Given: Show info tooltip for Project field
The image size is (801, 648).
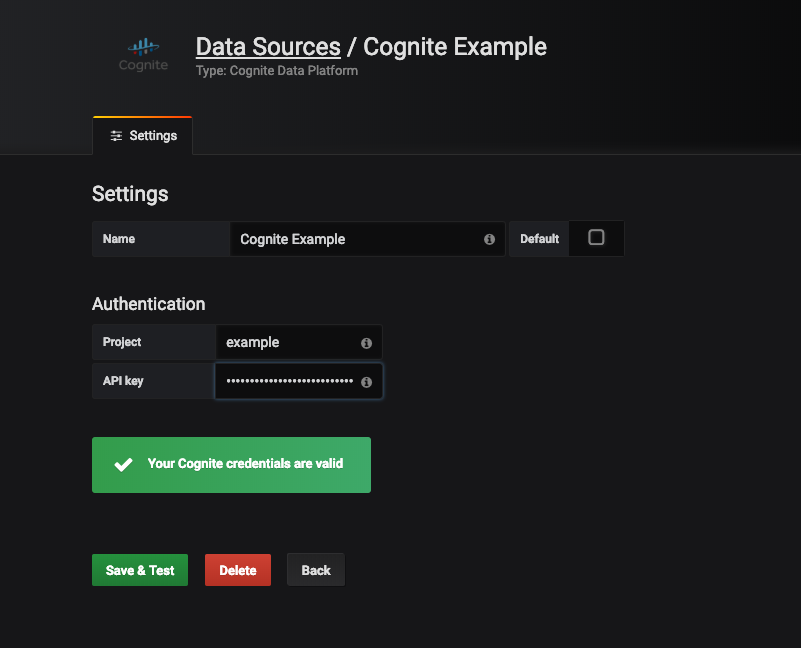Looking at the screenshot, I should pos(366,343).
